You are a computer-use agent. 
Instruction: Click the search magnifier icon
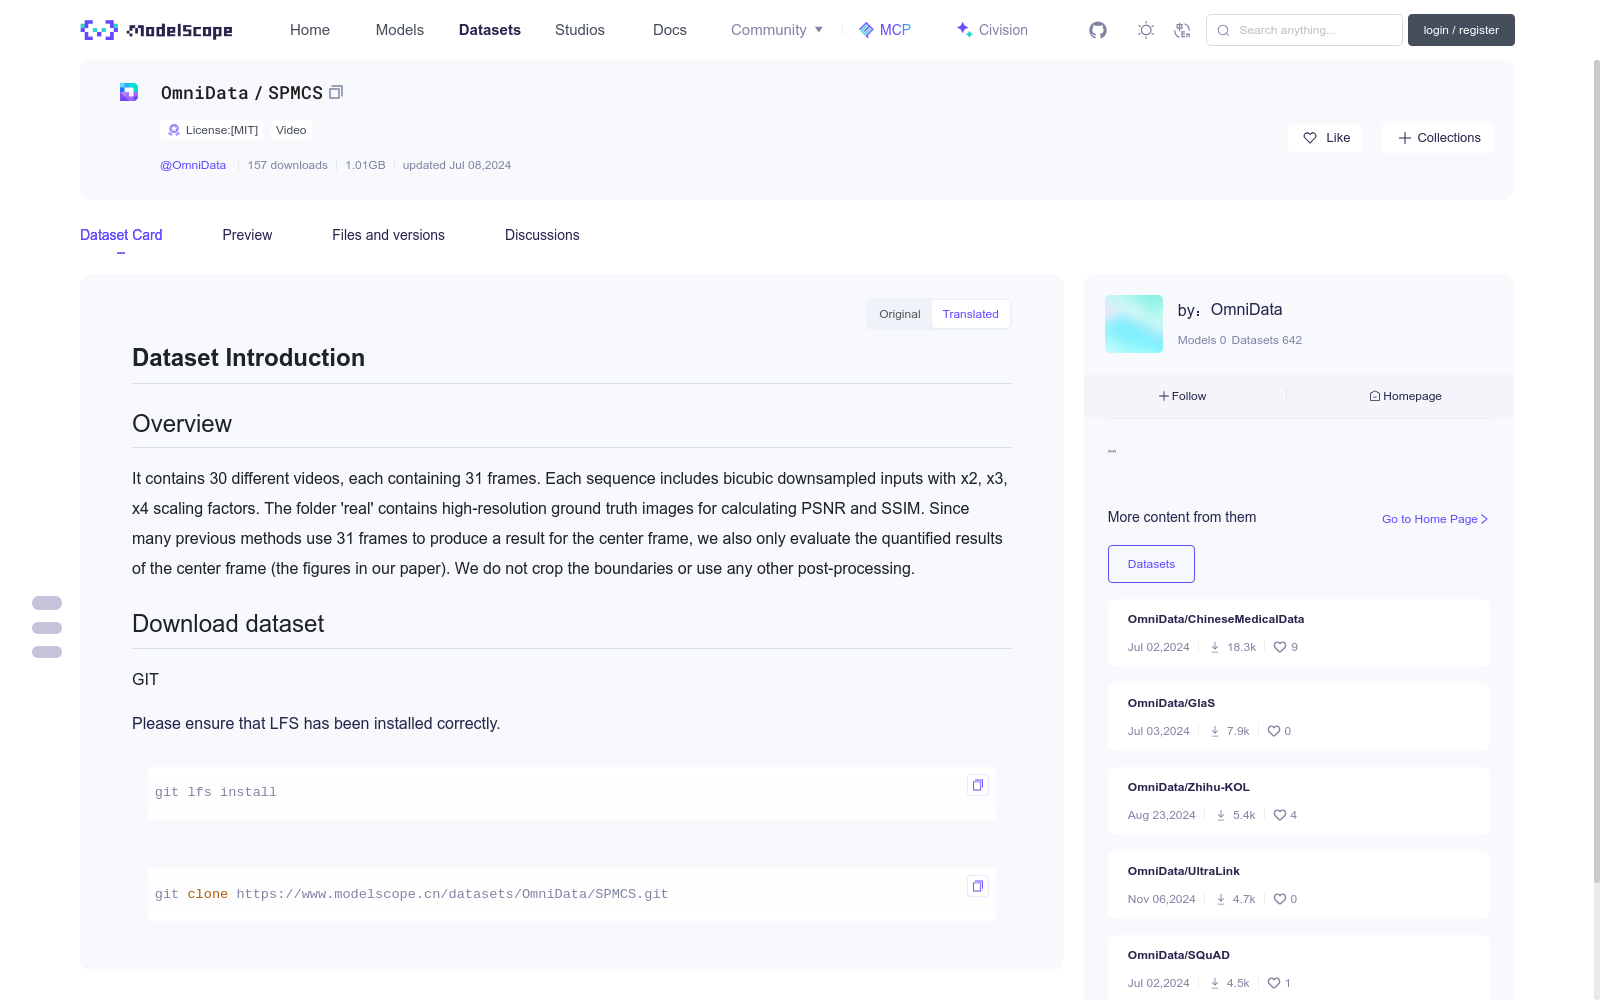click(1223, 30)
